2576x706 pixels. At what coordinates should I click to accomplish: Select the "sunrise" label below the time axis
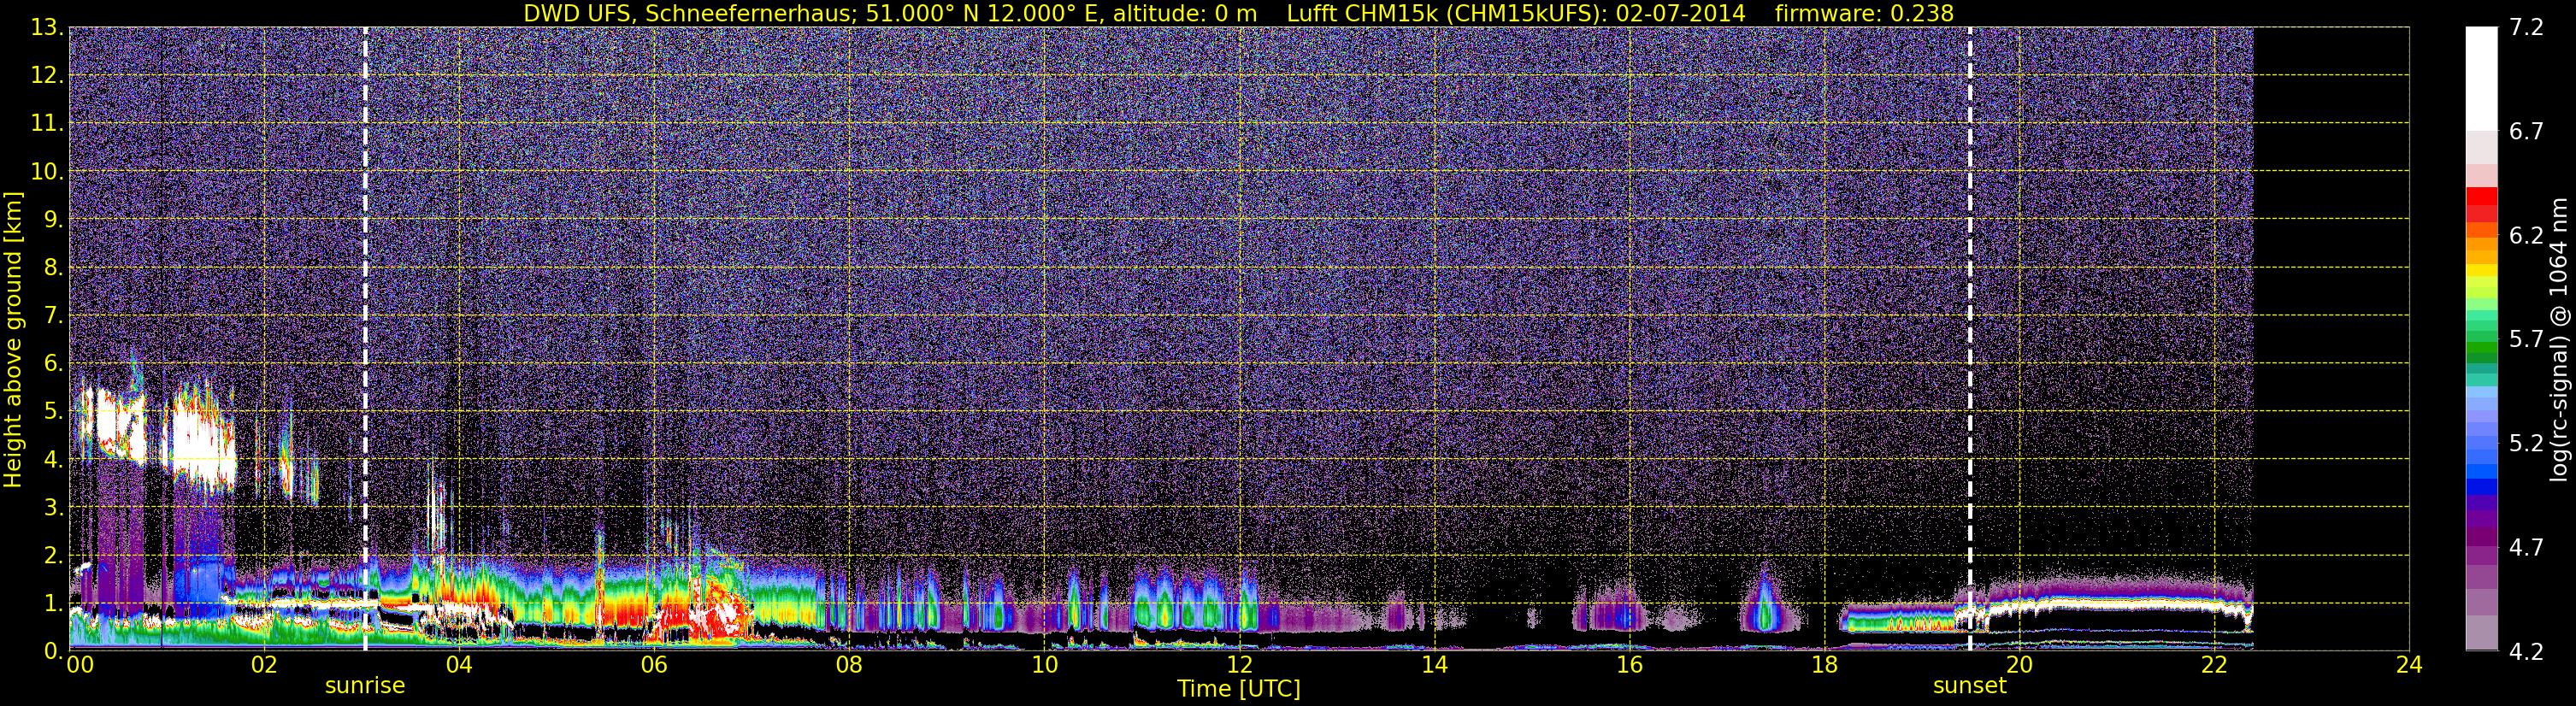coord(365,686)
